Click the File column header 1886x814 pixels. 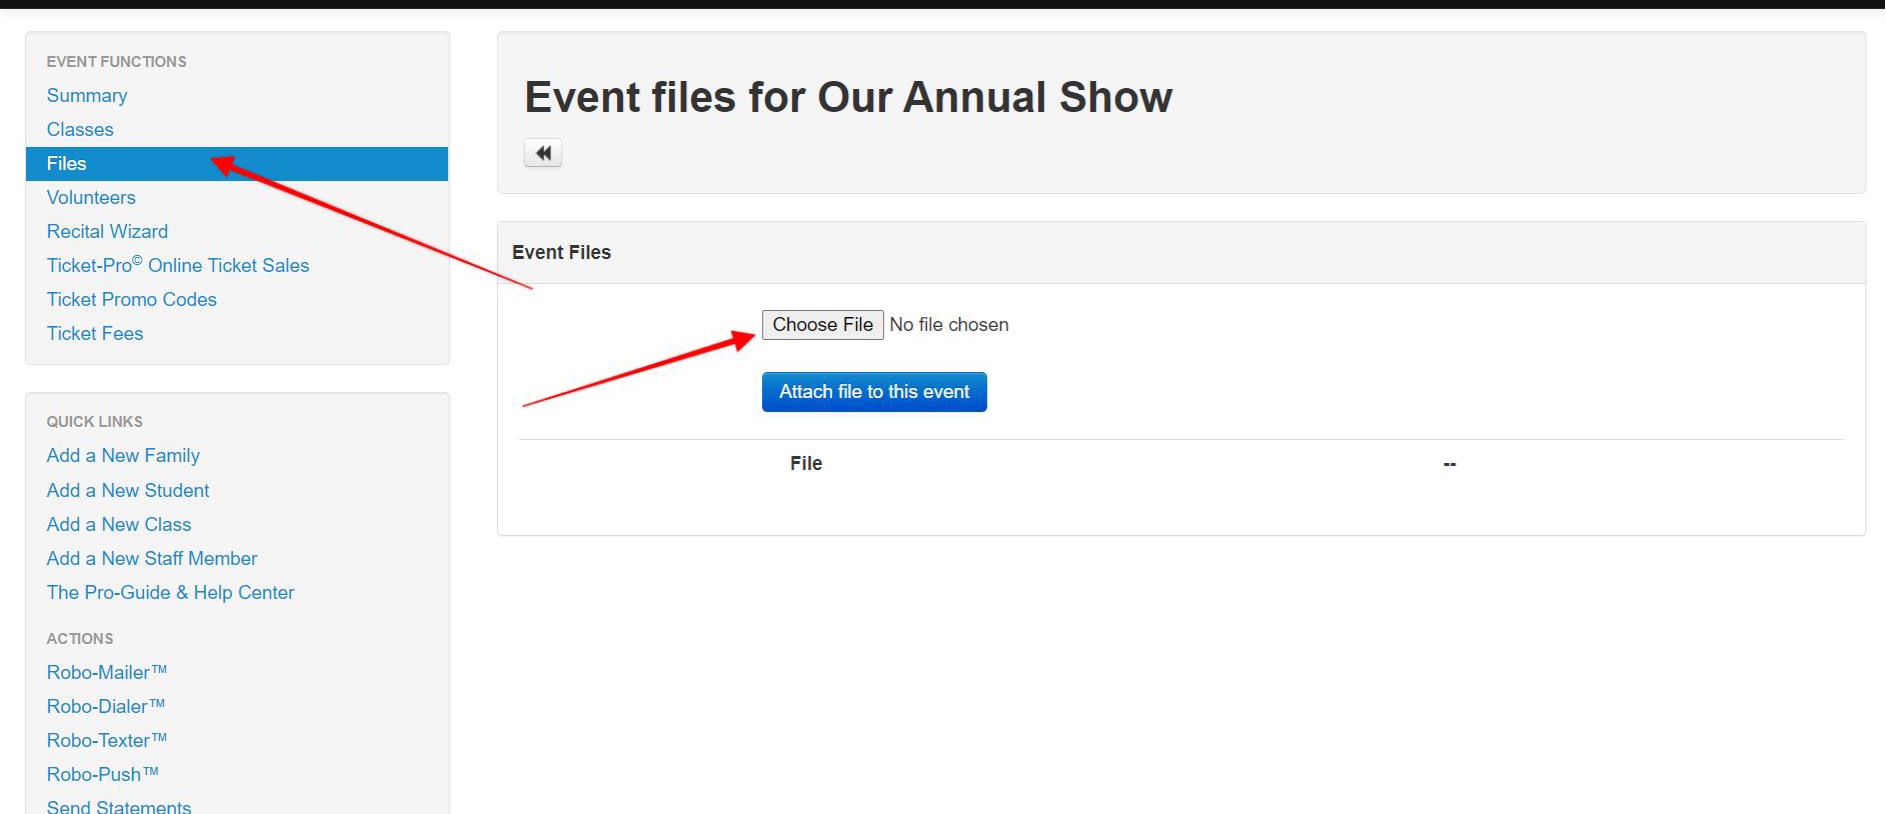(x=806, y=464)
